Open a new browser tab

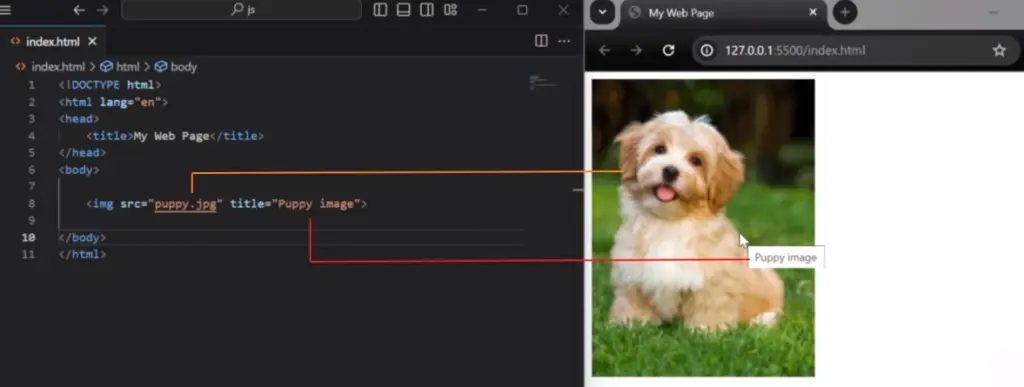click(845, 12)
